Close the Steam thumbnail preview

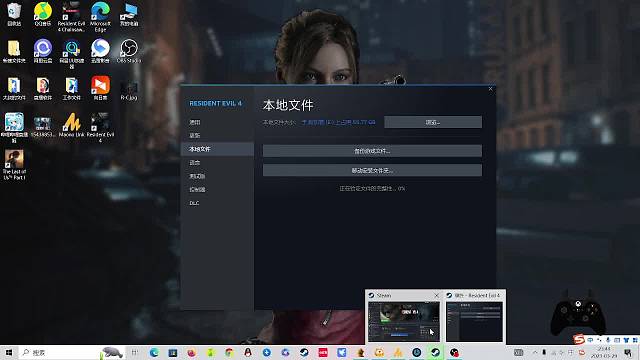click(x=436, y=295)
